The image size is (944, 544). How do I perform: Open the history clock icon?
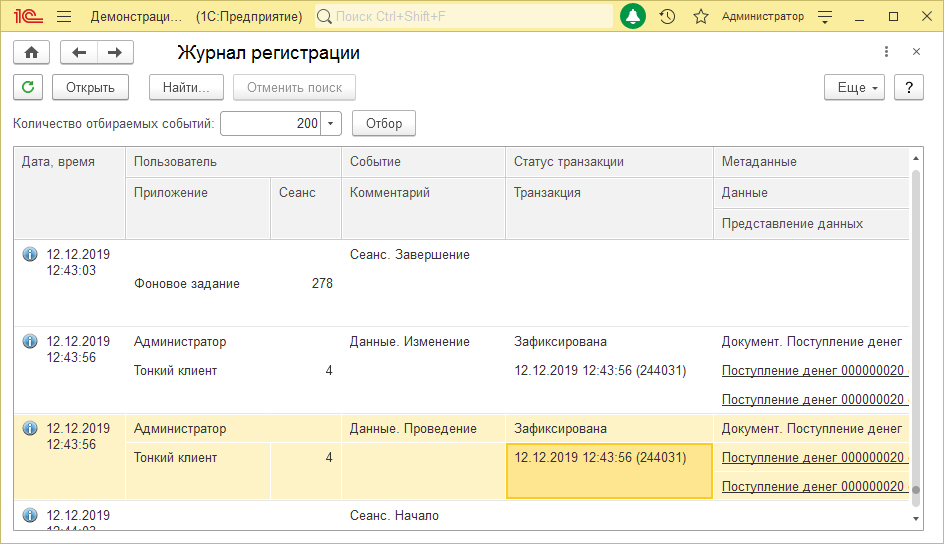[x=667, y=16]
